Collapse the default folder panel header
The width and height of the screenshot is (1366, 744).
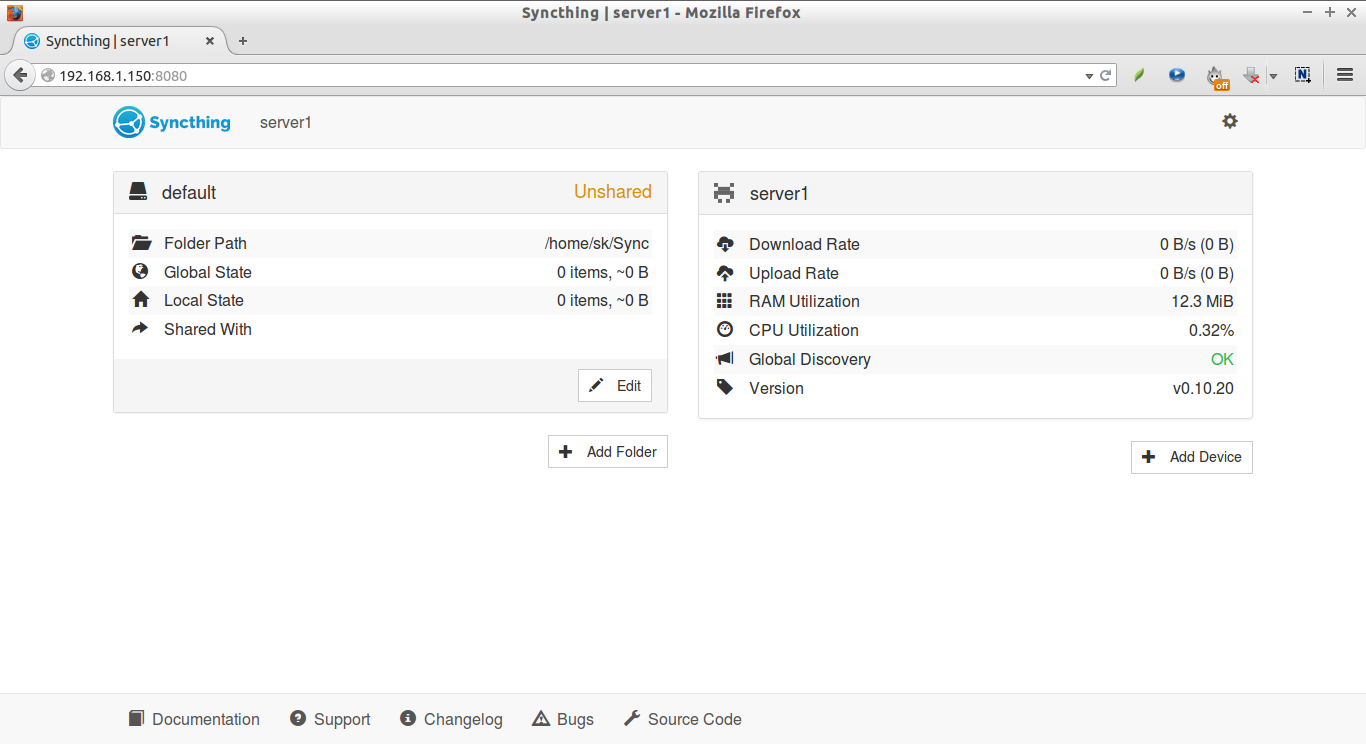click(x=390, y=192)
